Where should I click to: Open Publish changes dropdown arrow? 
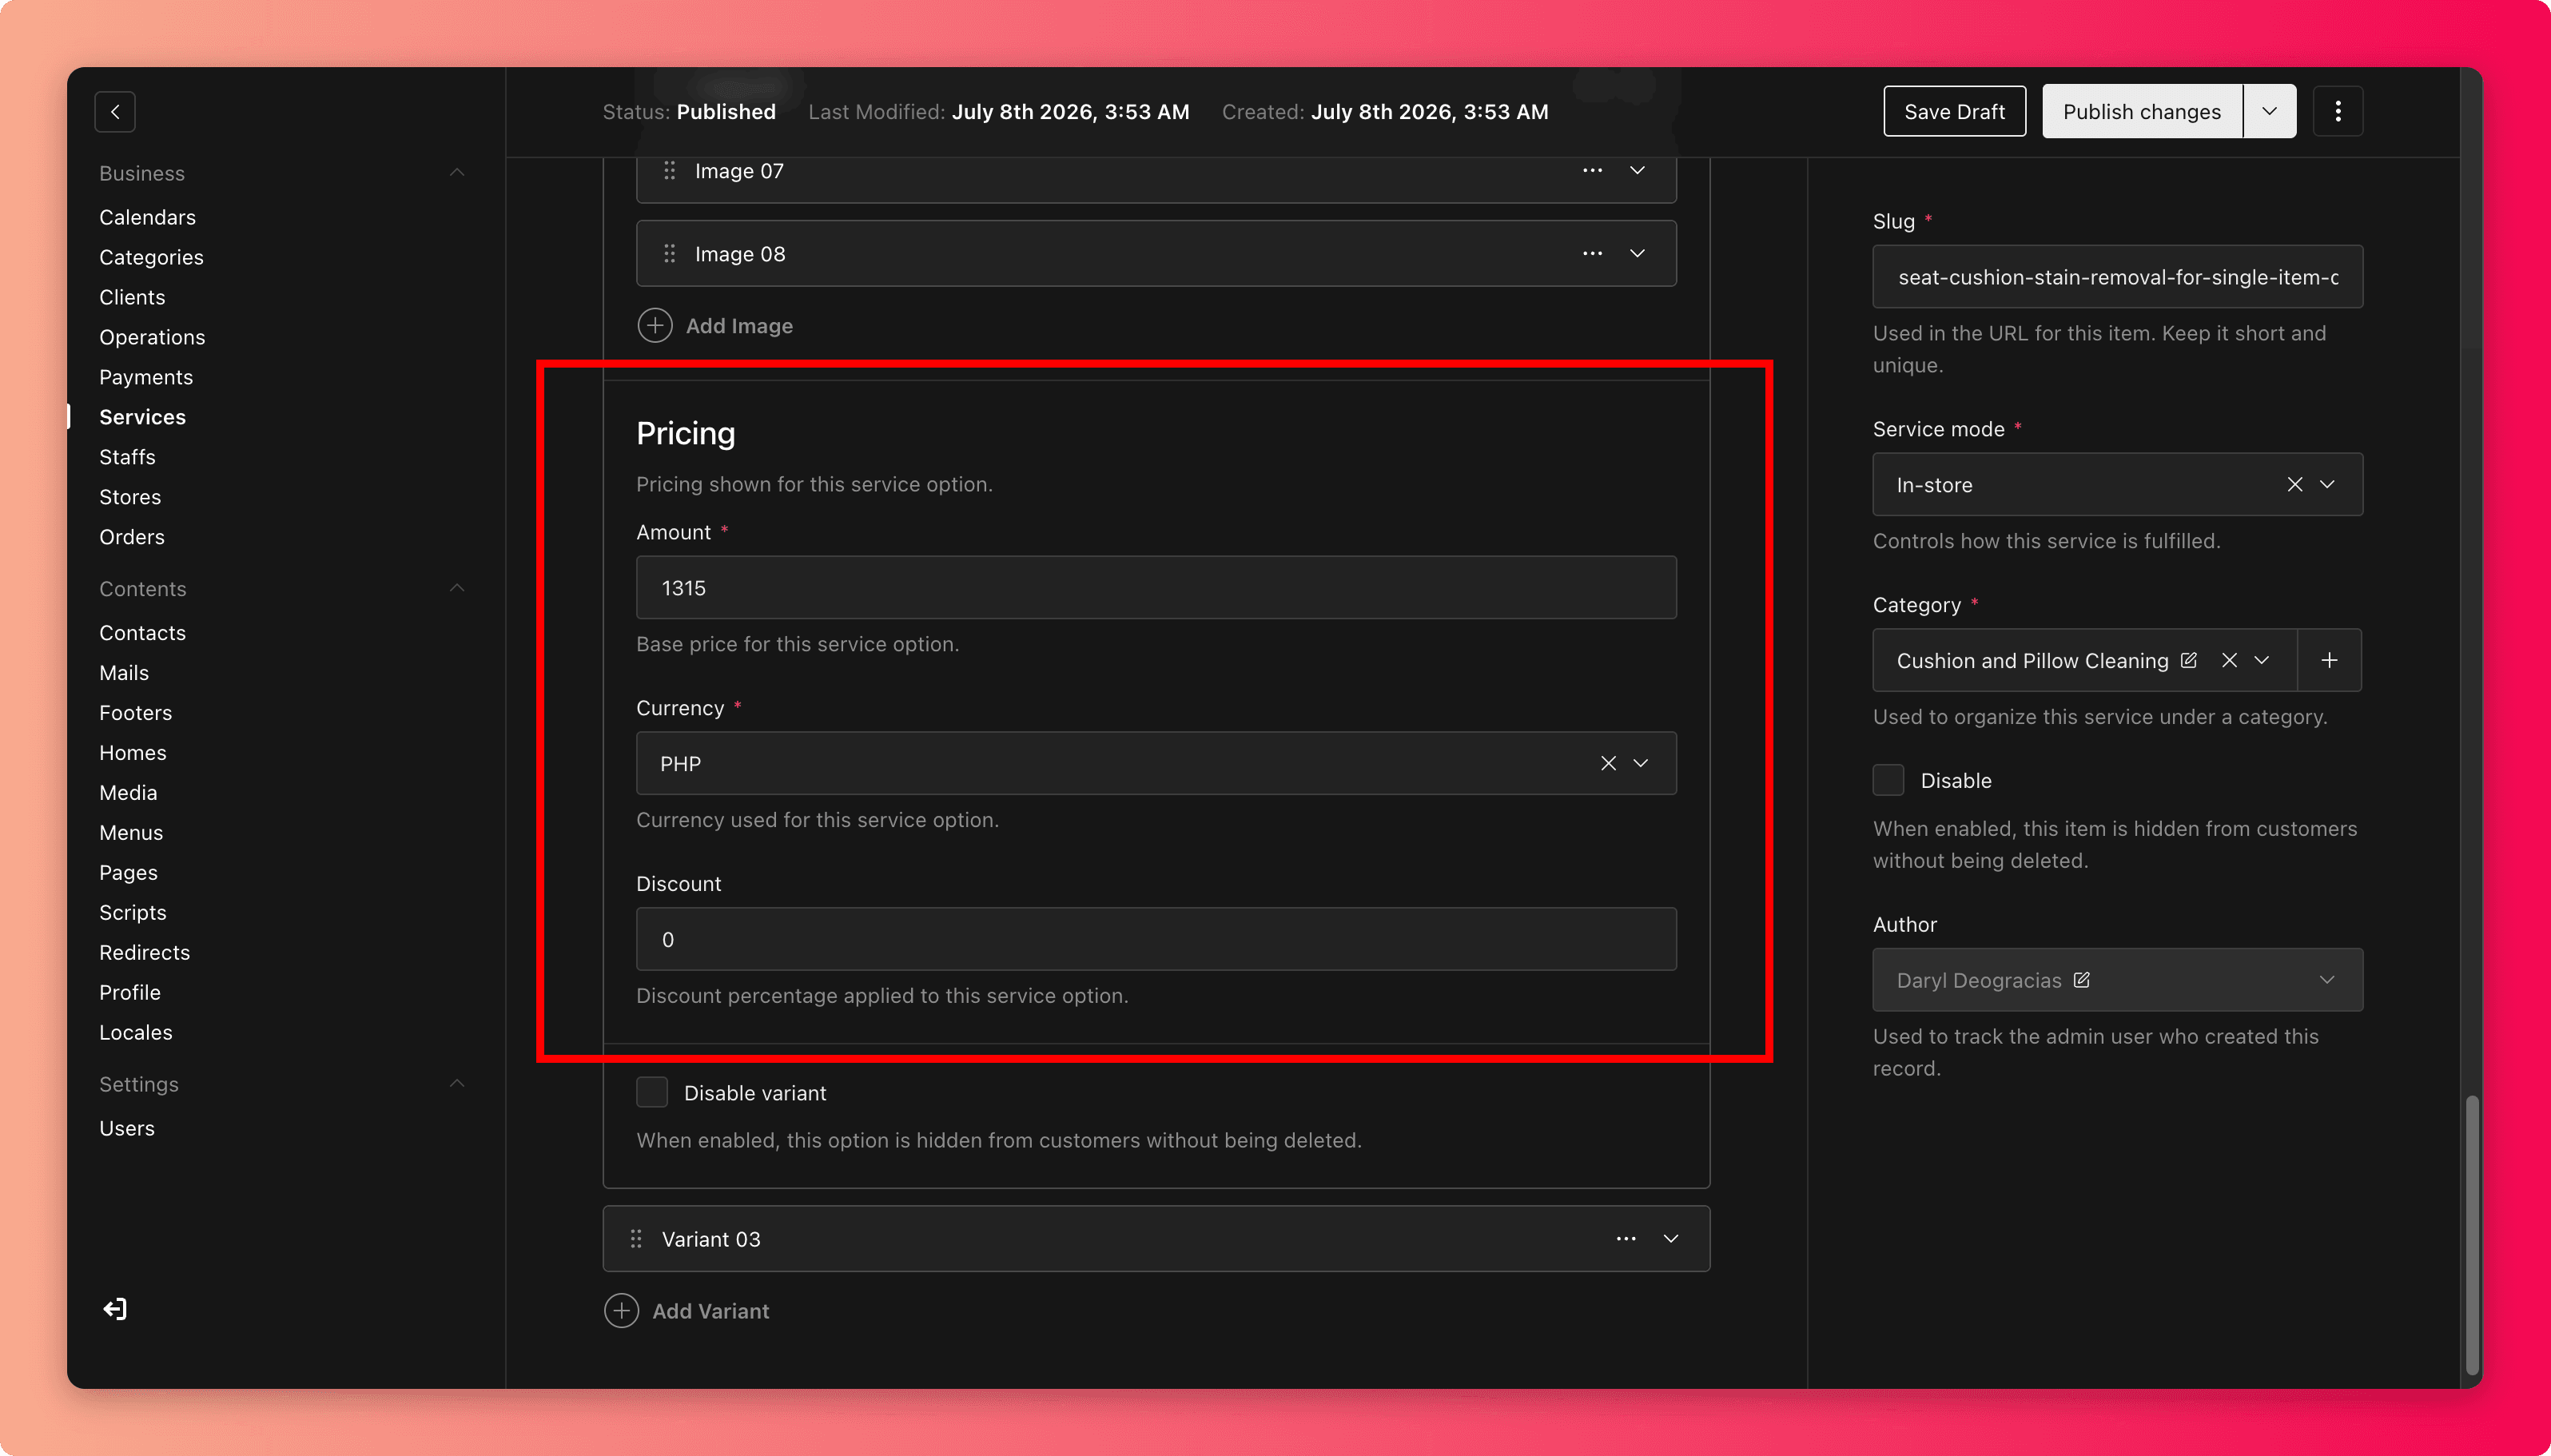(x=2269, y=111)
